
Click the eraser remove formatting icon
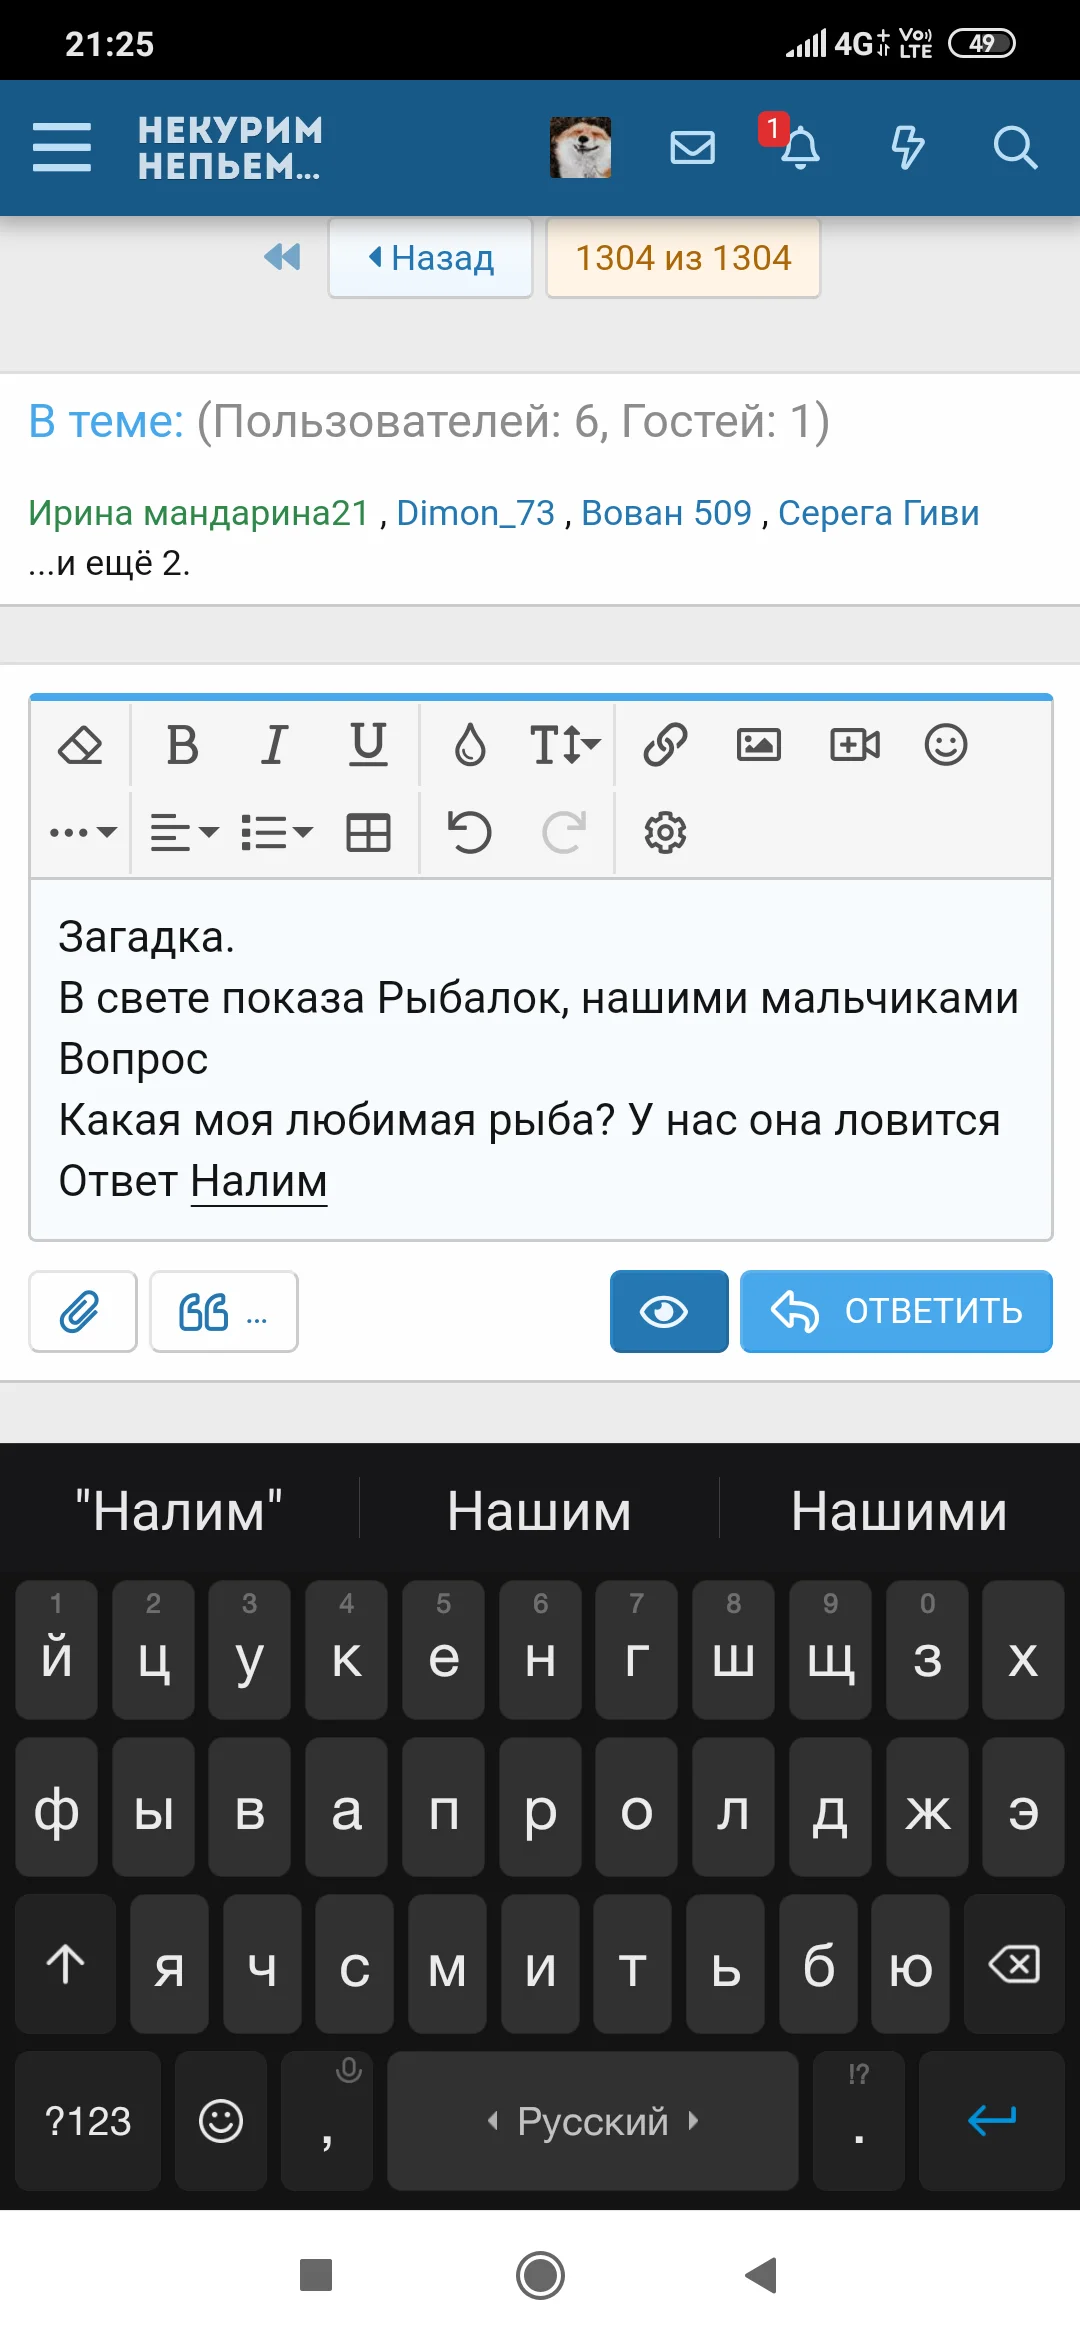(x=81, y=745)
